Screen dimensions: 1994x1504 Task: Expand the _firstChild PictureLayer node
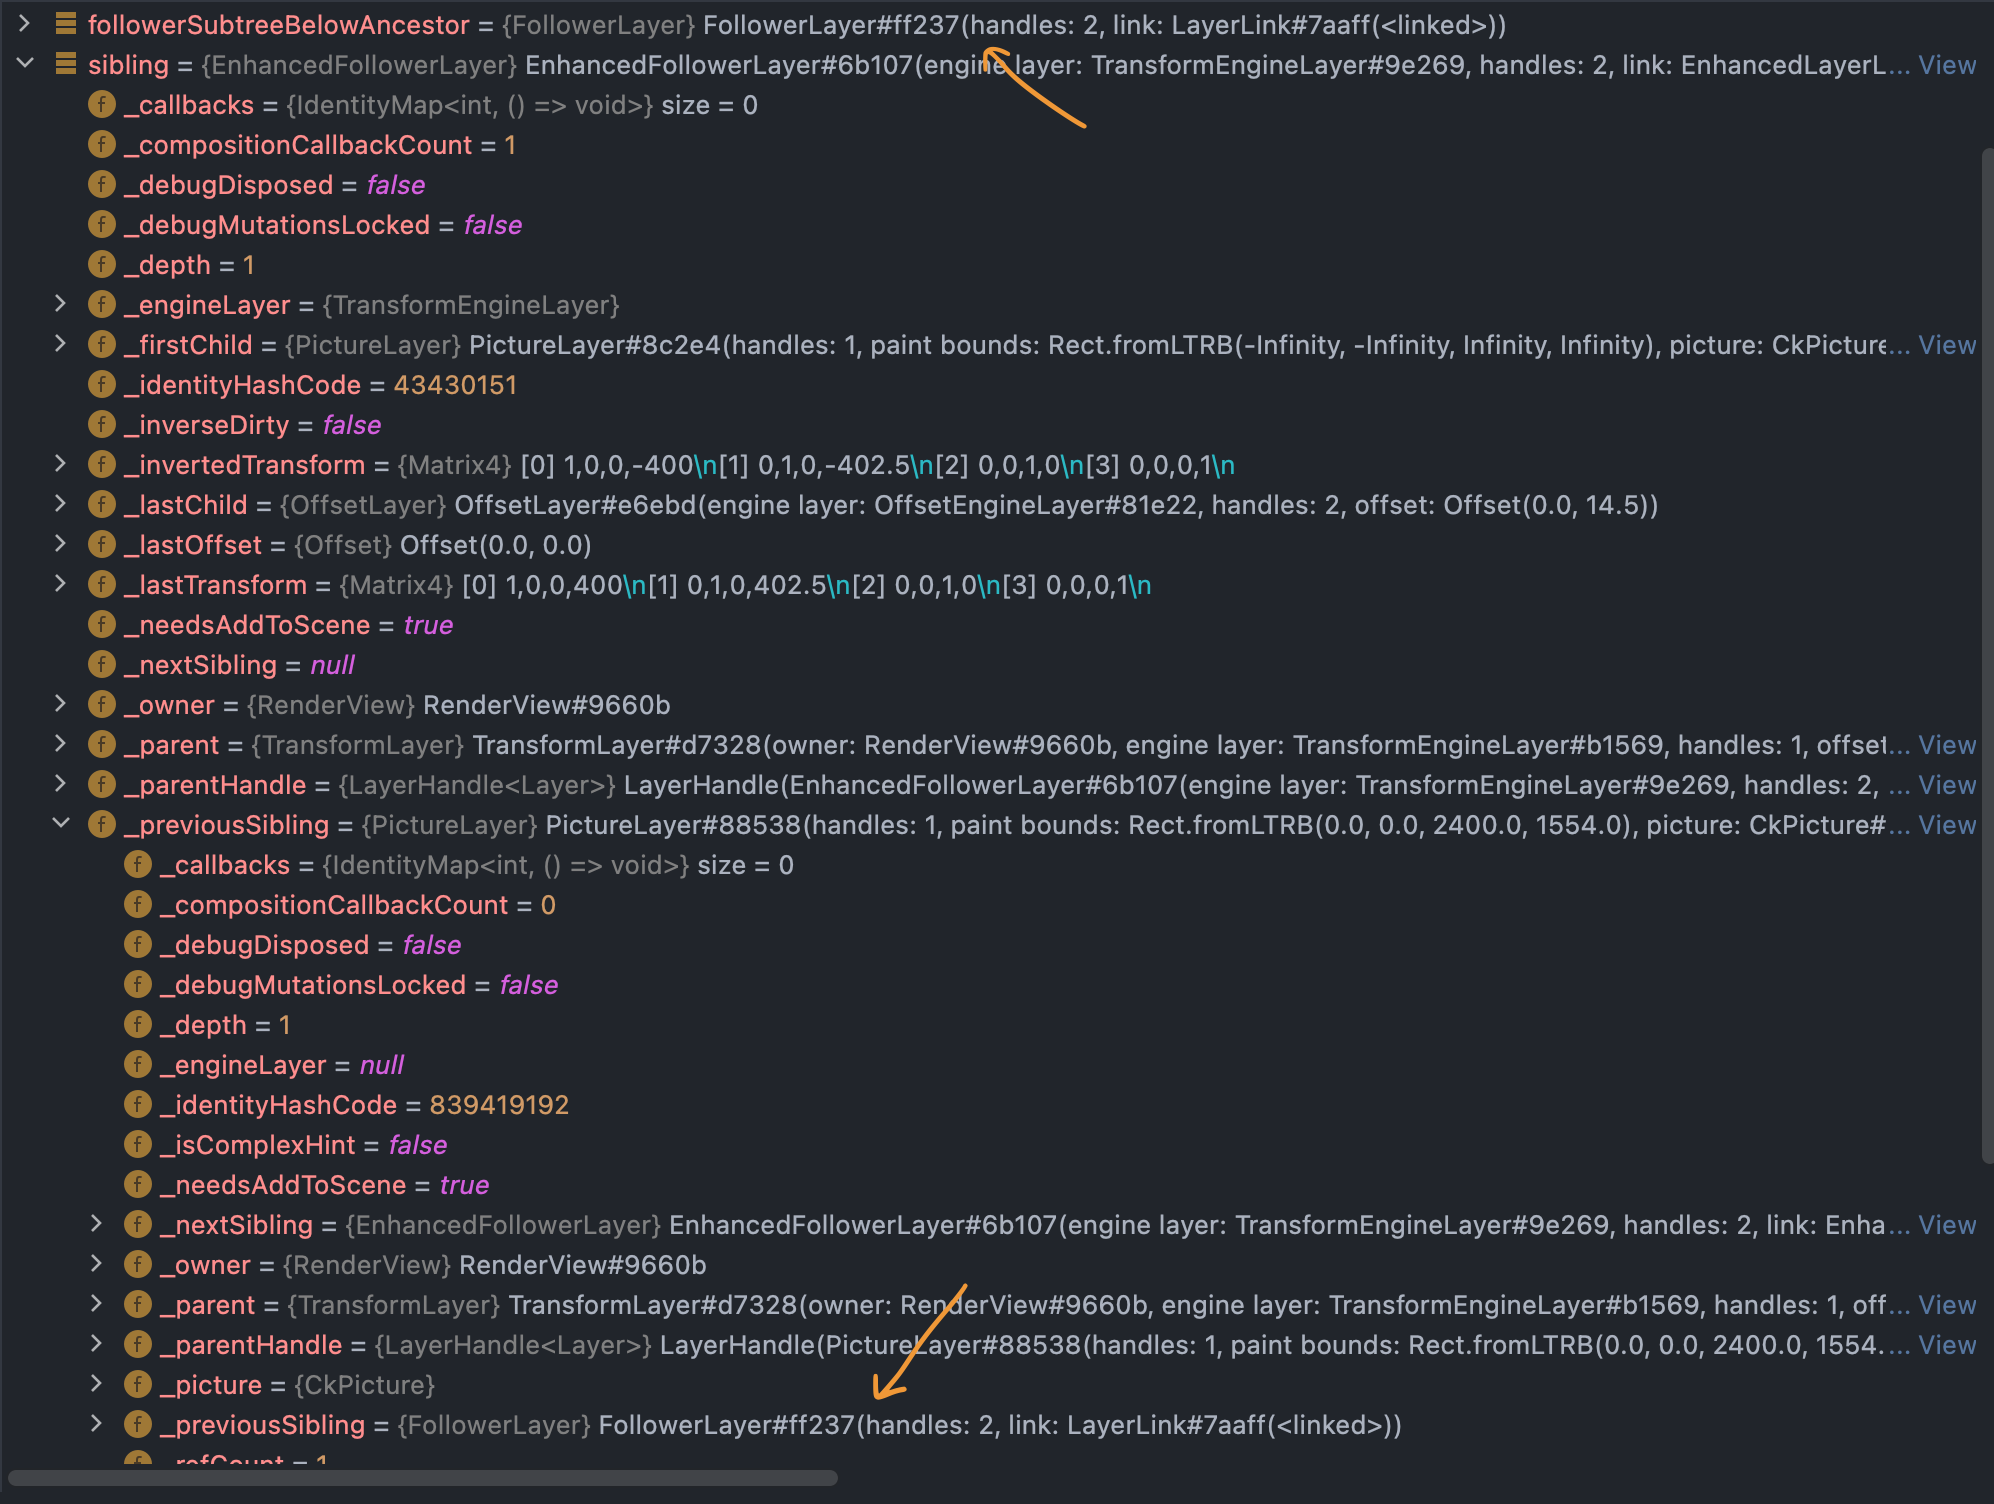click(62, 344)
